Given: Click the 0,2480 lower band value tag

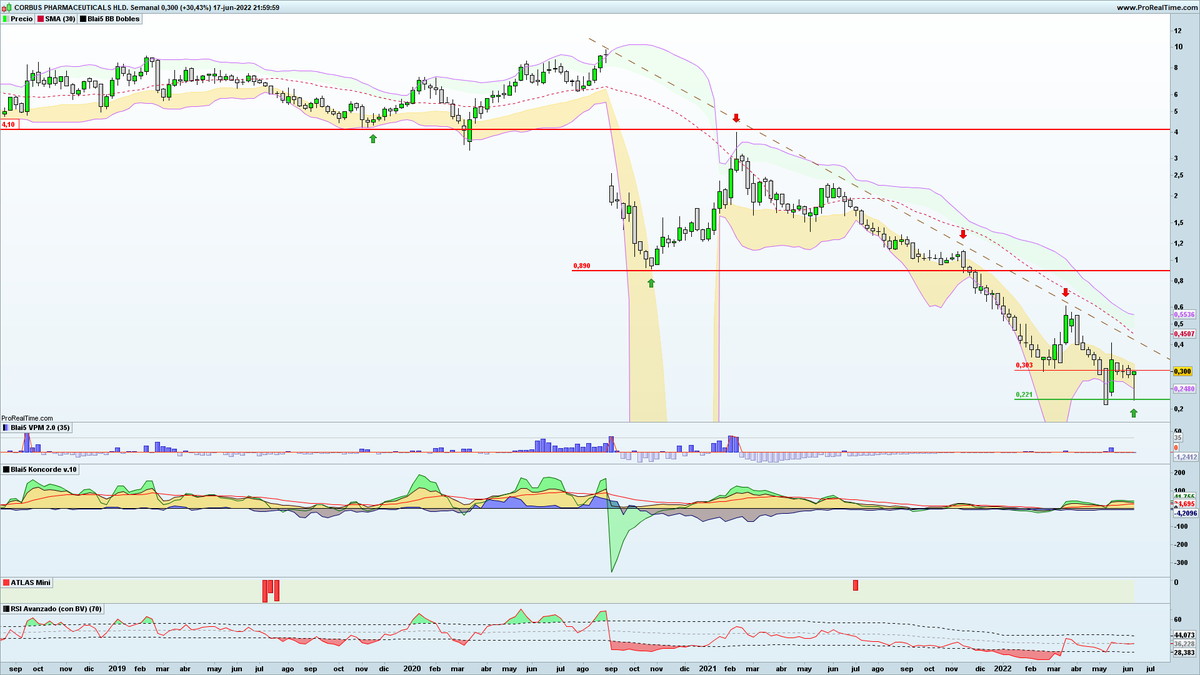Looking at the screenshot, I should point(1184,389).
